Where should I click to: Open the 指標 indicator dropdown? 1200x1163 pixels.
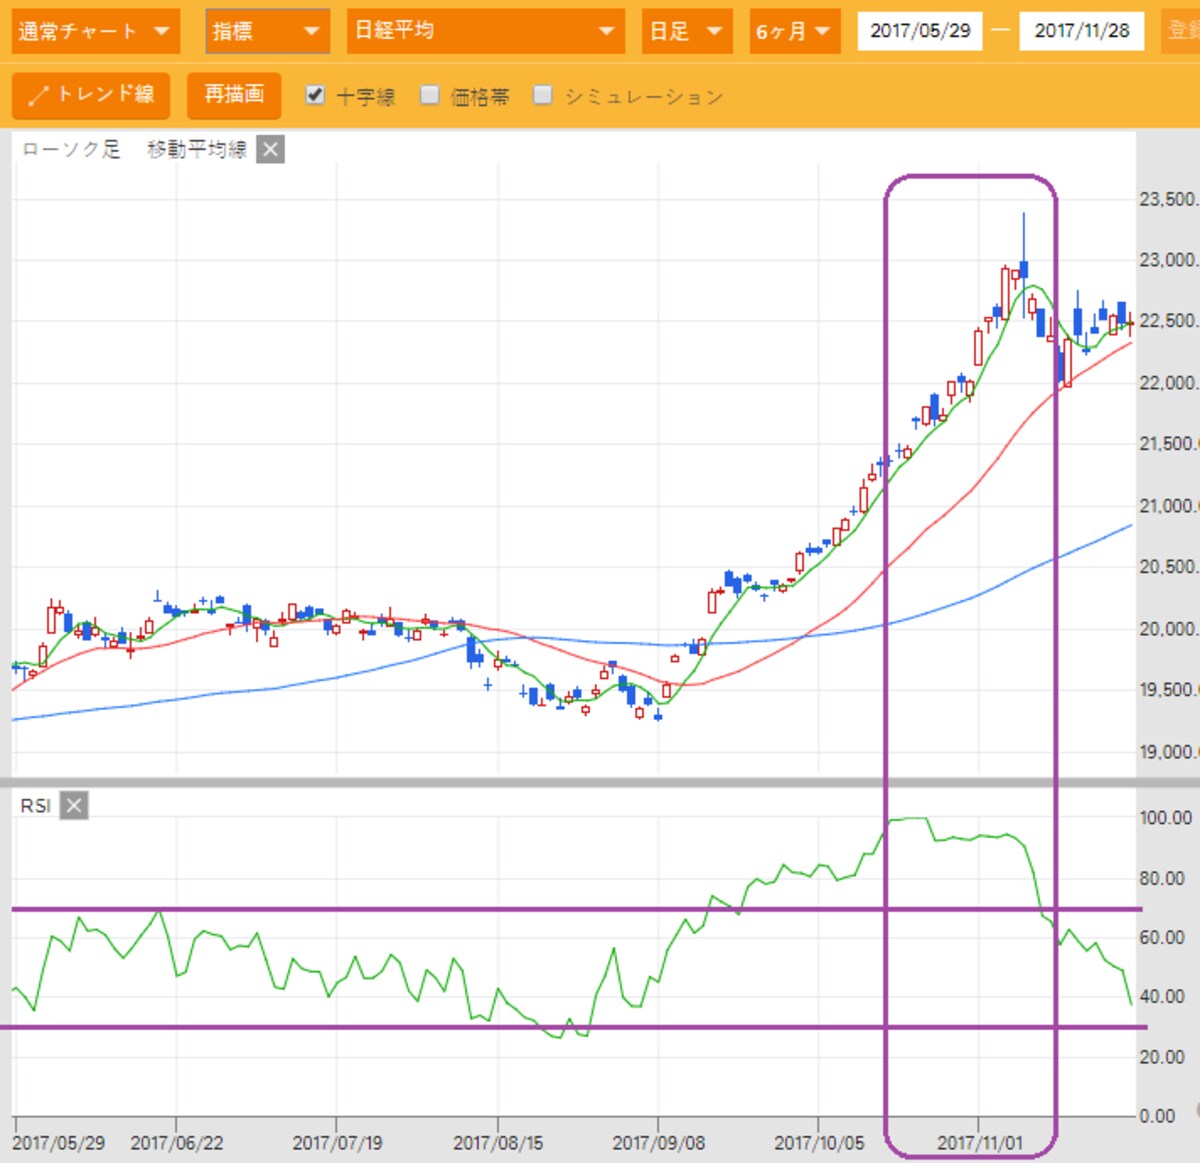pos(267,32)
